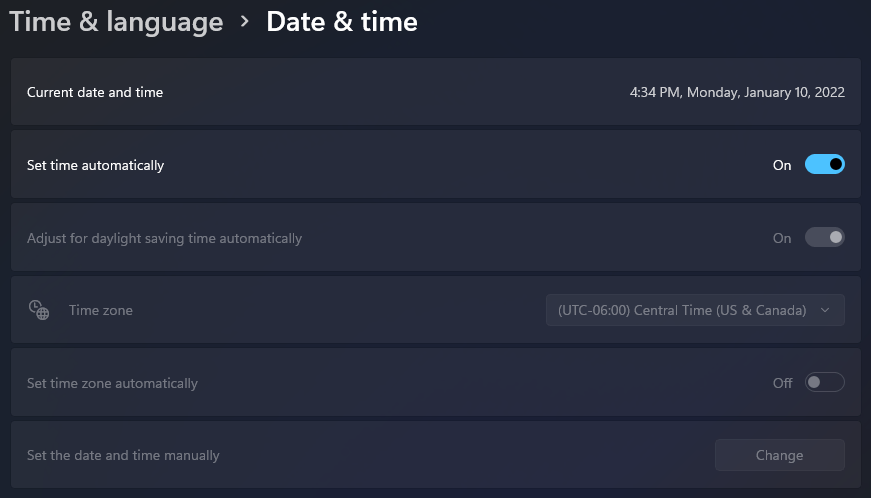871x498 pixels.
Task: Select the 4:34 PM Monday date text
Action: point(737,92)
